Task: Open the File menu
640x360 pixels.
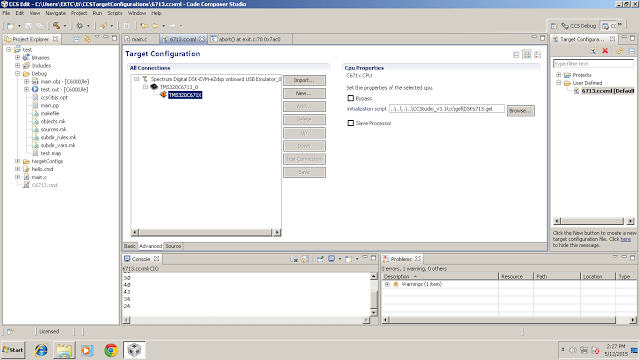Action: [6, 13]
